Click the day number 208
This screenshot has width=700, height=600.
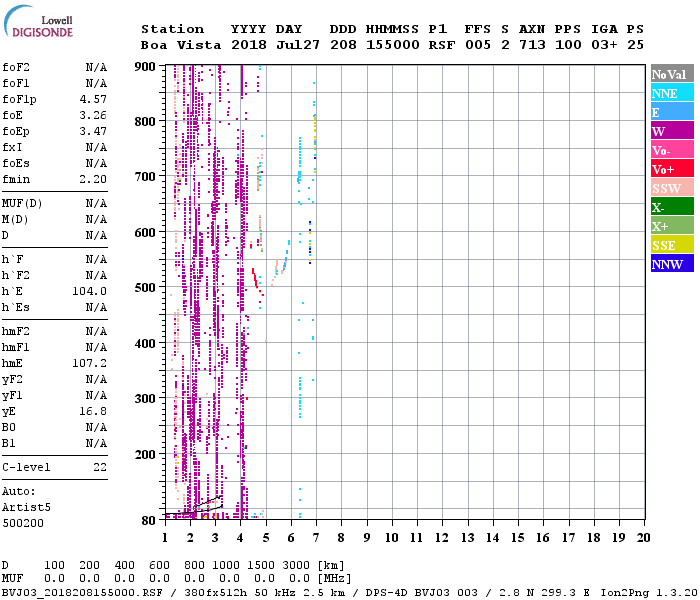(343, 45)
